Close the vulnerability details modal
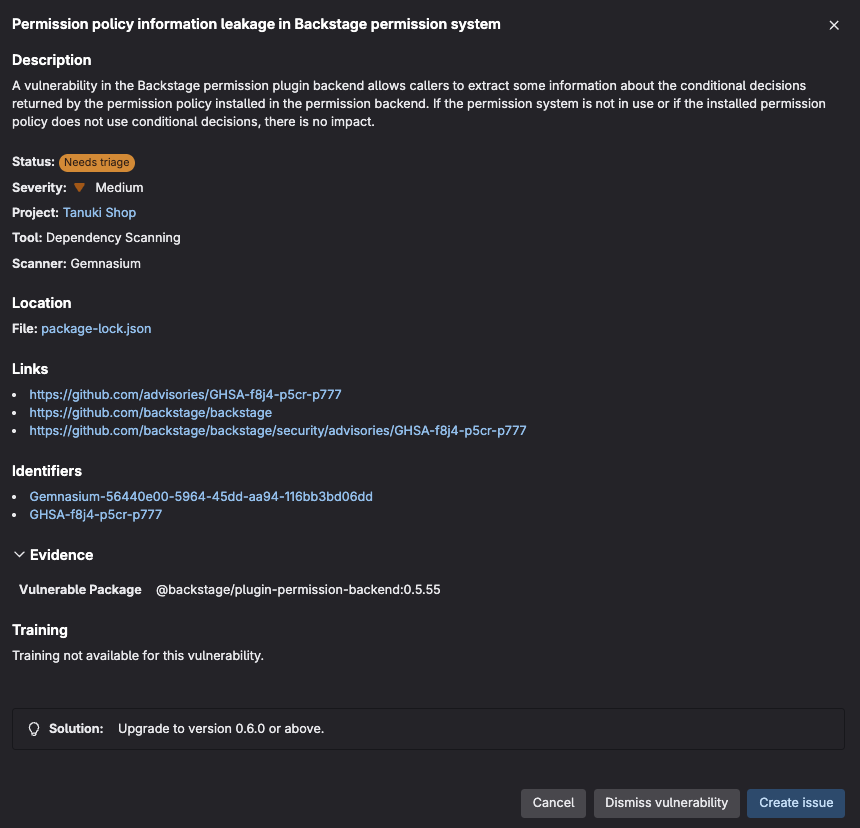This screenshot has height=828, width=860. 834,25
